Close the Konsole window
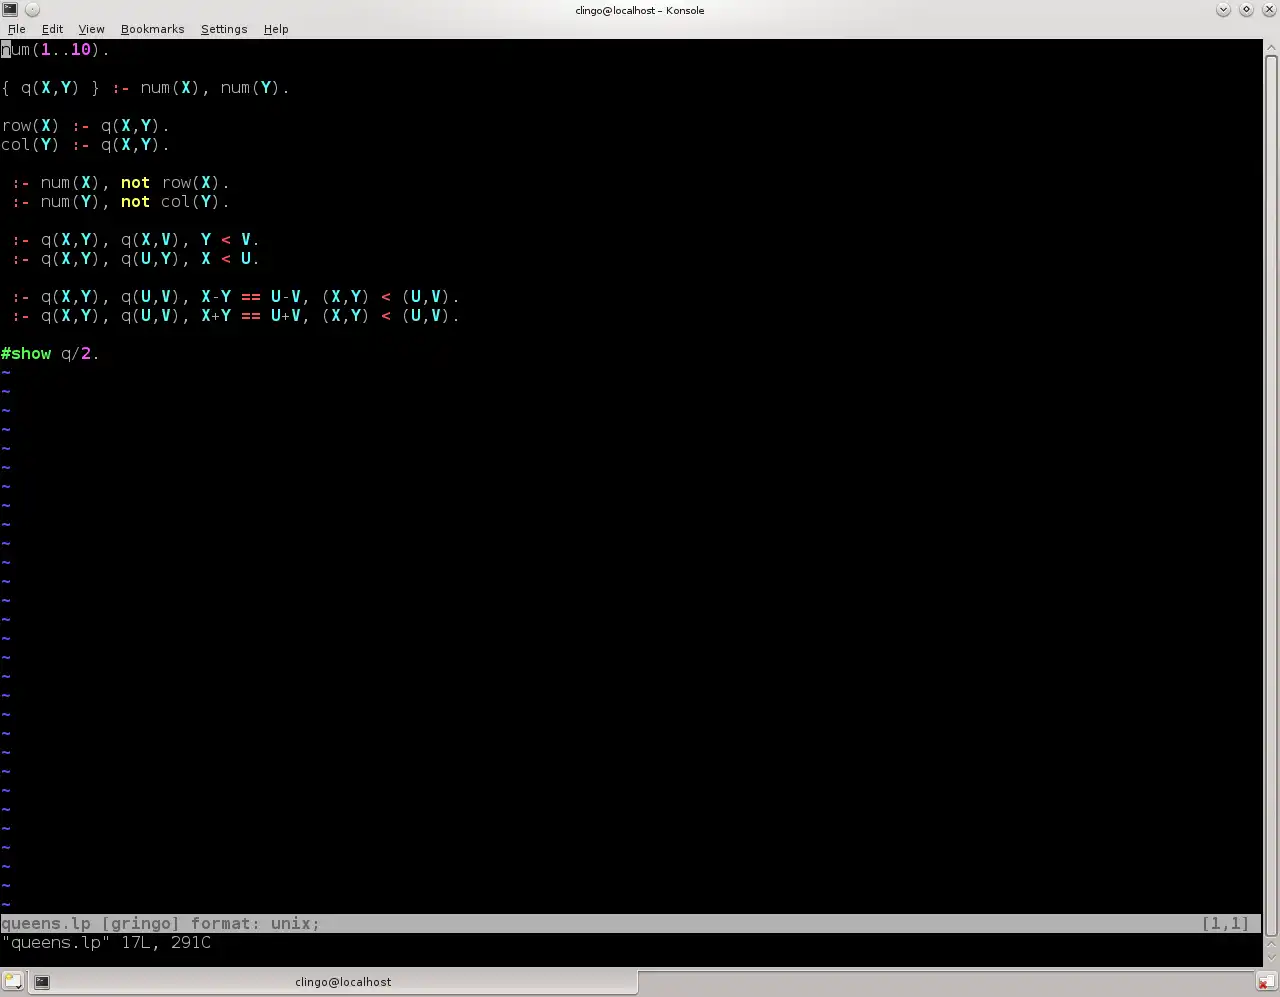This screenshot has height=997, width=1280. point(1269,9)
